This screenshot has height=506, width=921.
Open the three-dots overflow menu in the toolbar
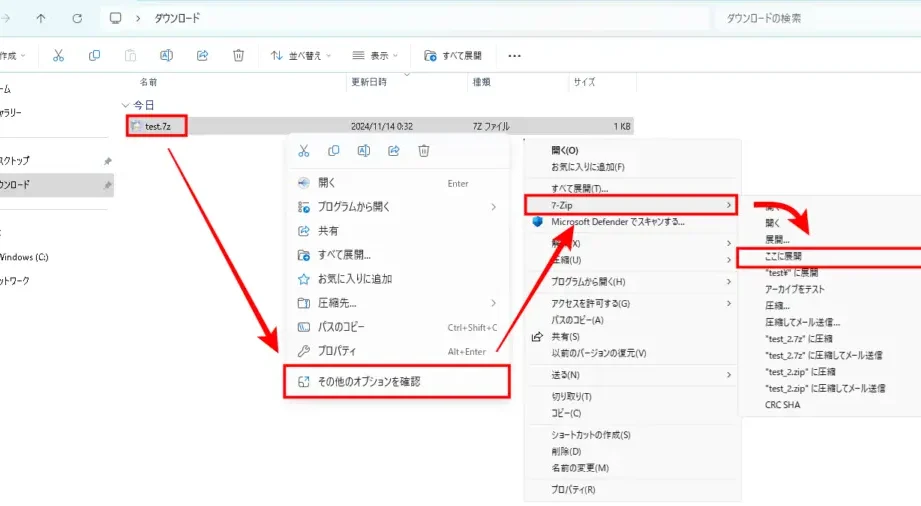click(x=514, y=56)
